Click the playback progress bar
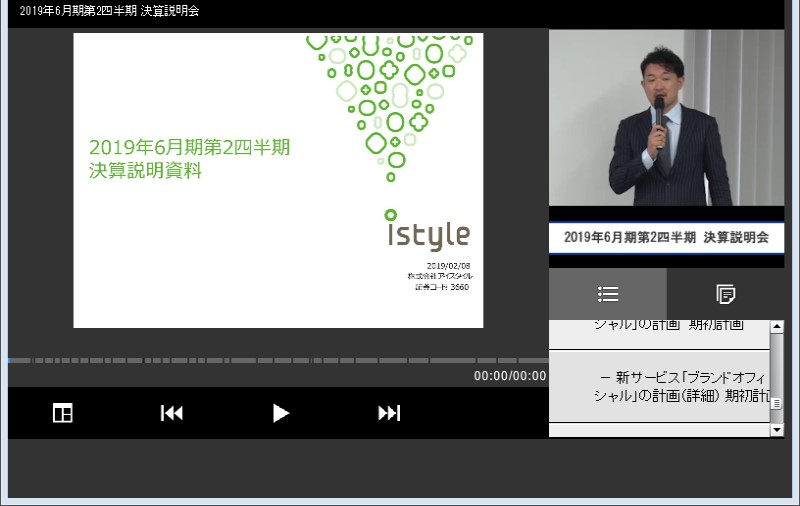 click(278, 360)
